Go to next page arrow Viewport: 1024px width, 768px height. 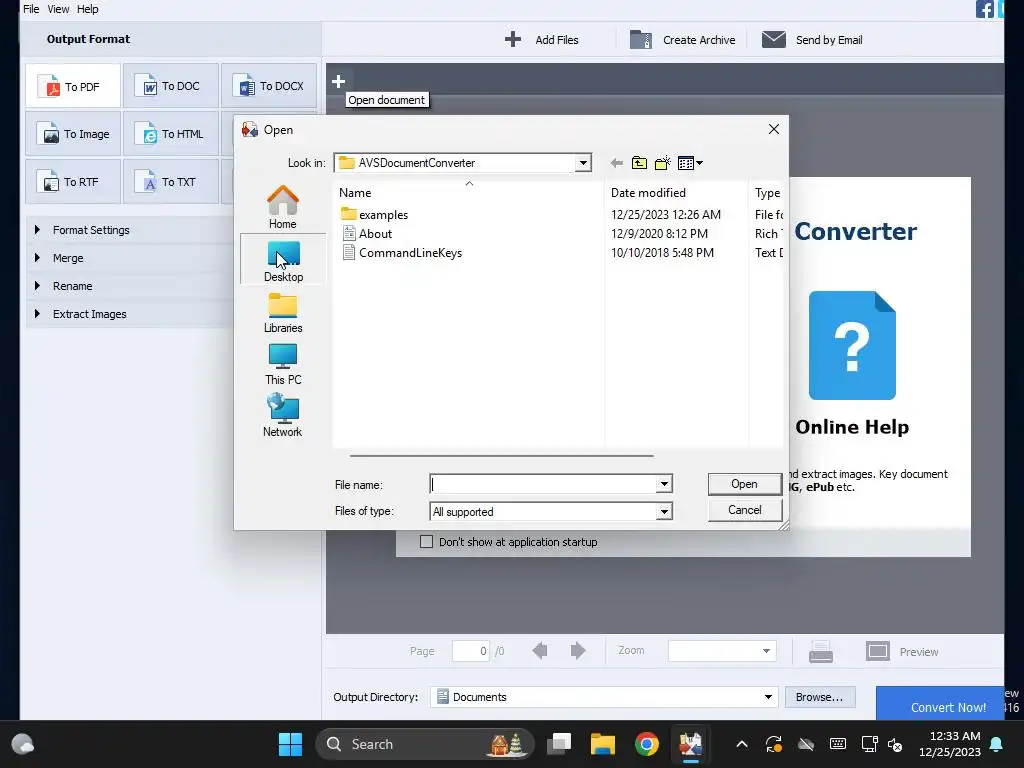[x=577, y=650]
